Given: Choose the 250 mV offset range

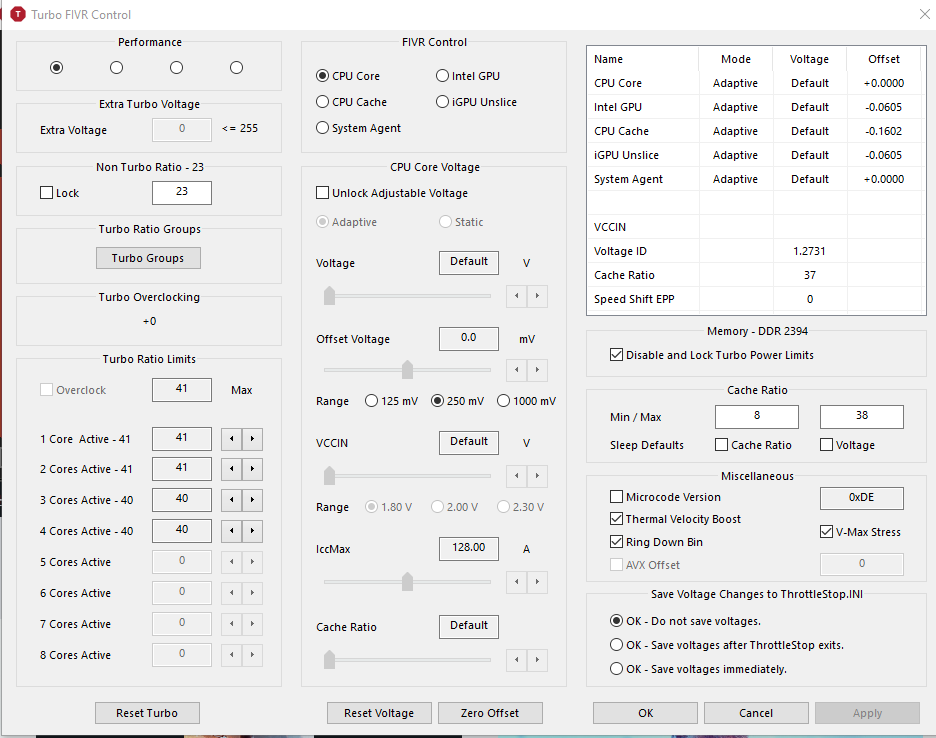Looking at the screenshot, I should 458,401.
